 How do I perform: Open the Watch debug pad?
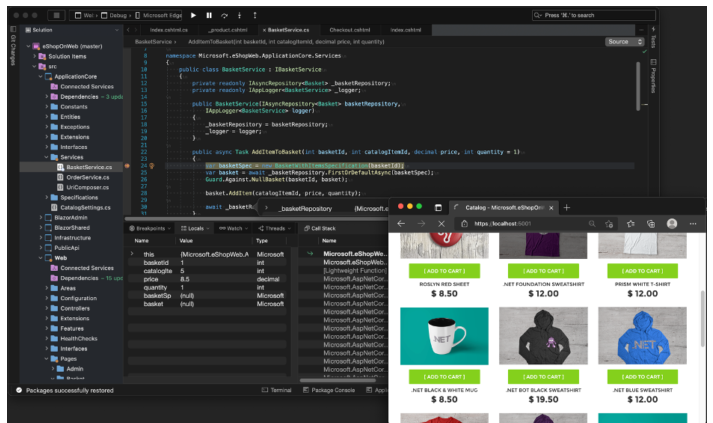234,228
